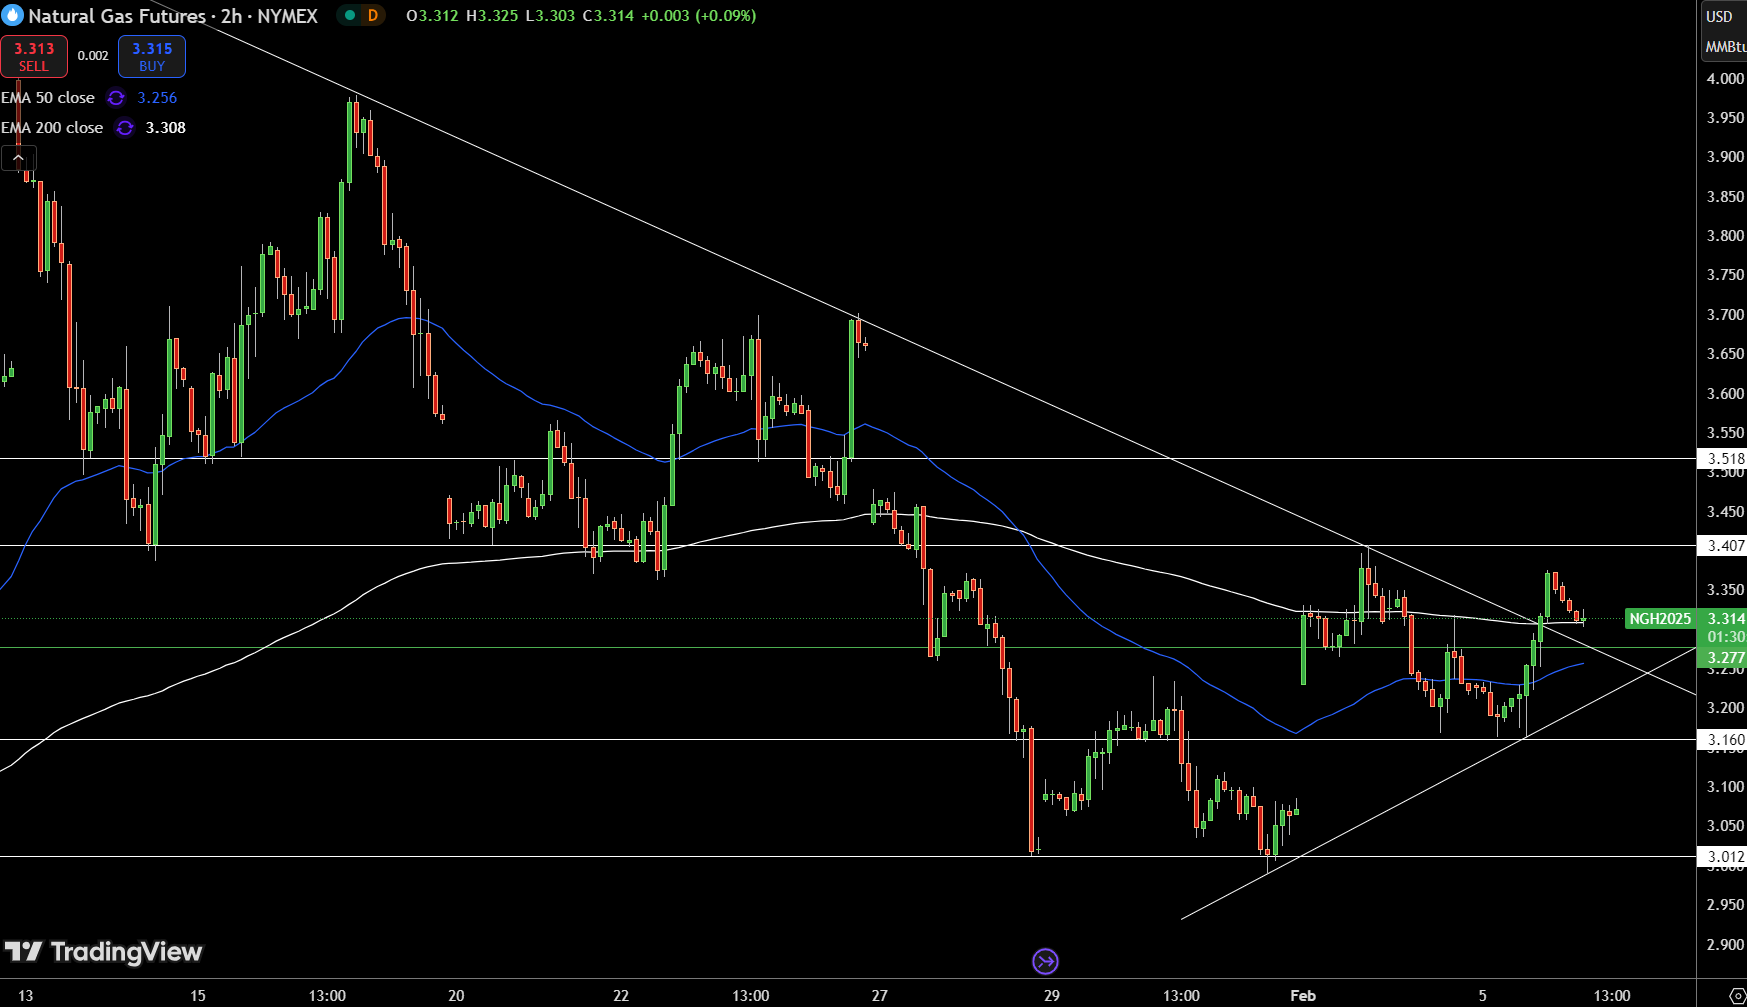Click the 27 date label on time axis
1747x1007 pixels.
tap(880, 996)
